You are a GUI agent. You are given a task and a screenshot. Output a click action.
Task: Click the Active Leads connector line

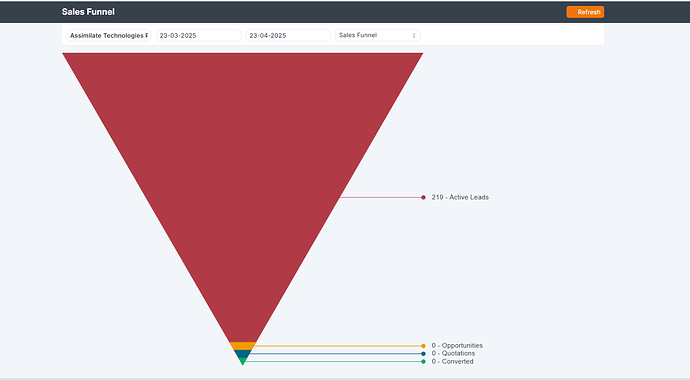tap(381, 197)
